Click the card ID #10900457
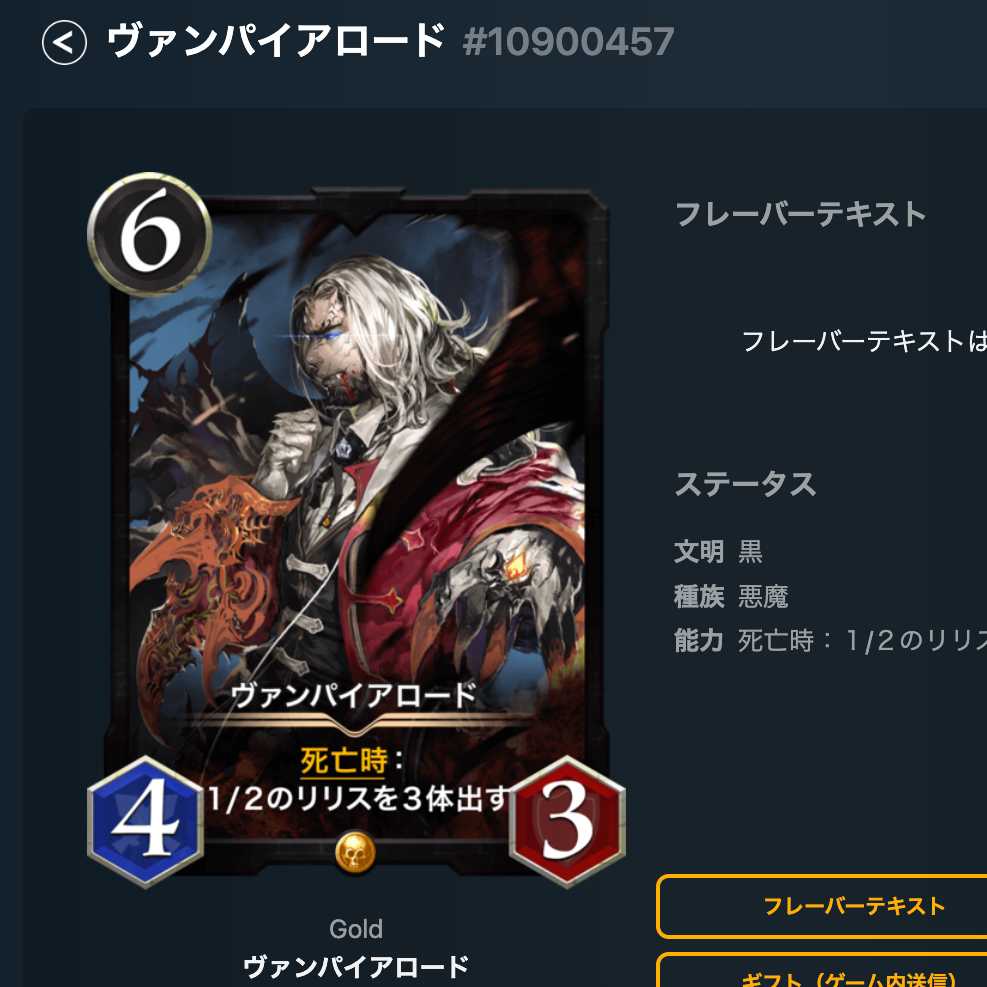The image size is (987, 987). point(568,42)
